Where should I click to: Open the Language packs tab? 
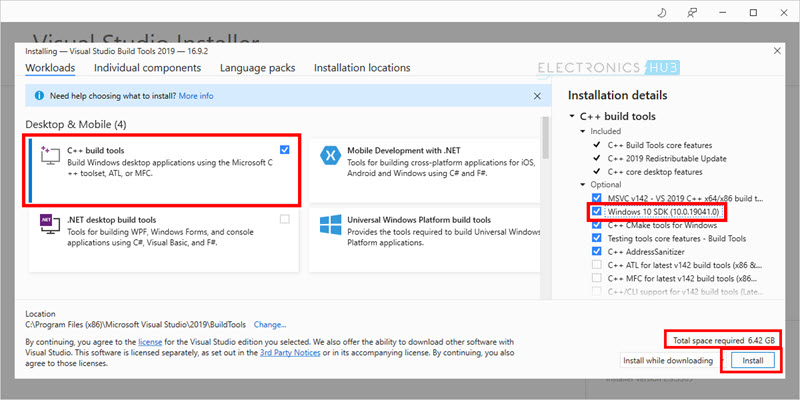(257, 68)
